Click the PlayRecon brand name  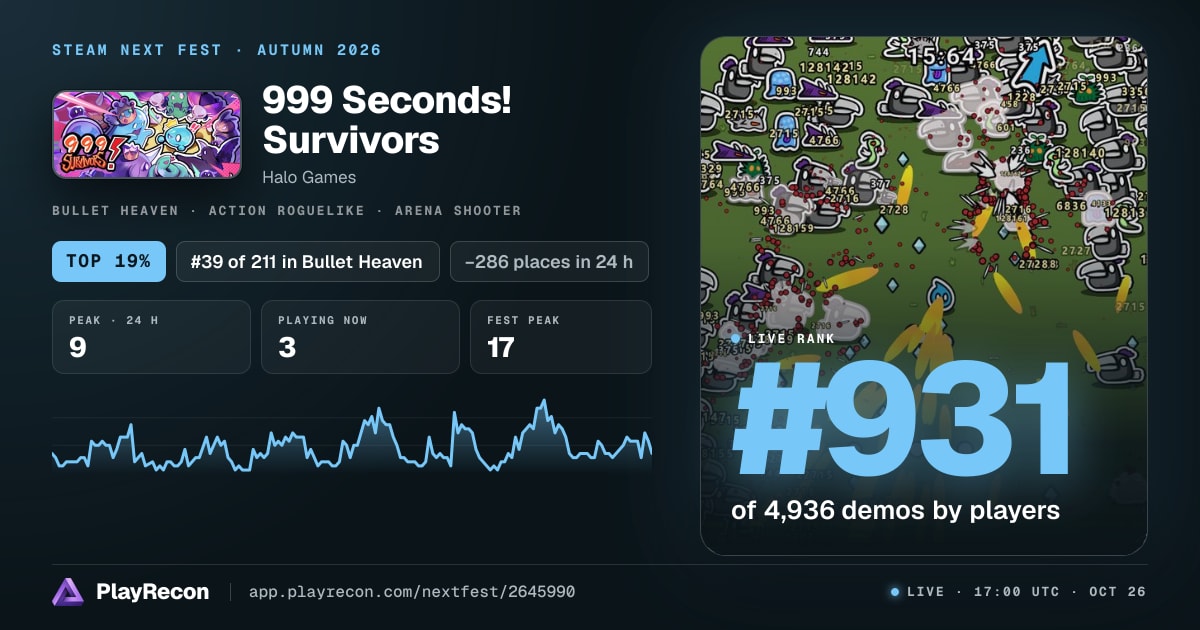click(x=152, y=592)
